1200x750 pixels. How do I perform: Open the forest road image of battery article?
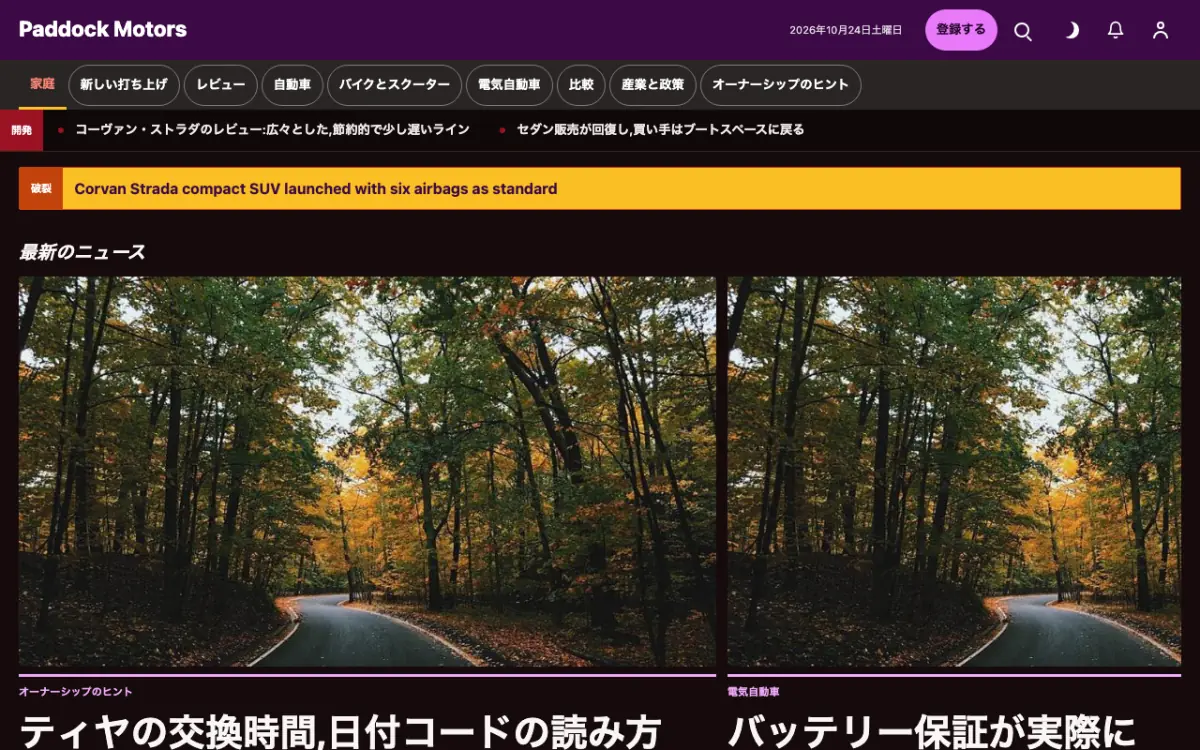[954, 472]
